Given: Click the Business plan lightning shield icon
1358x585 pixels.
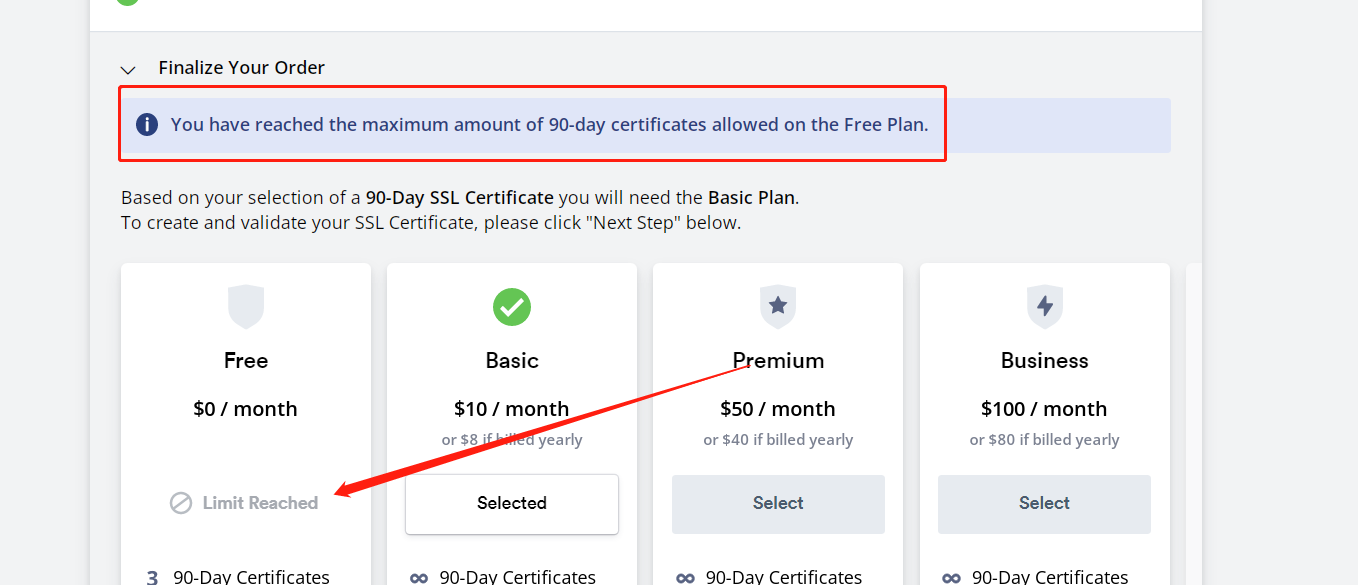Looking at the screenshot, I should tap(1044, 306).
